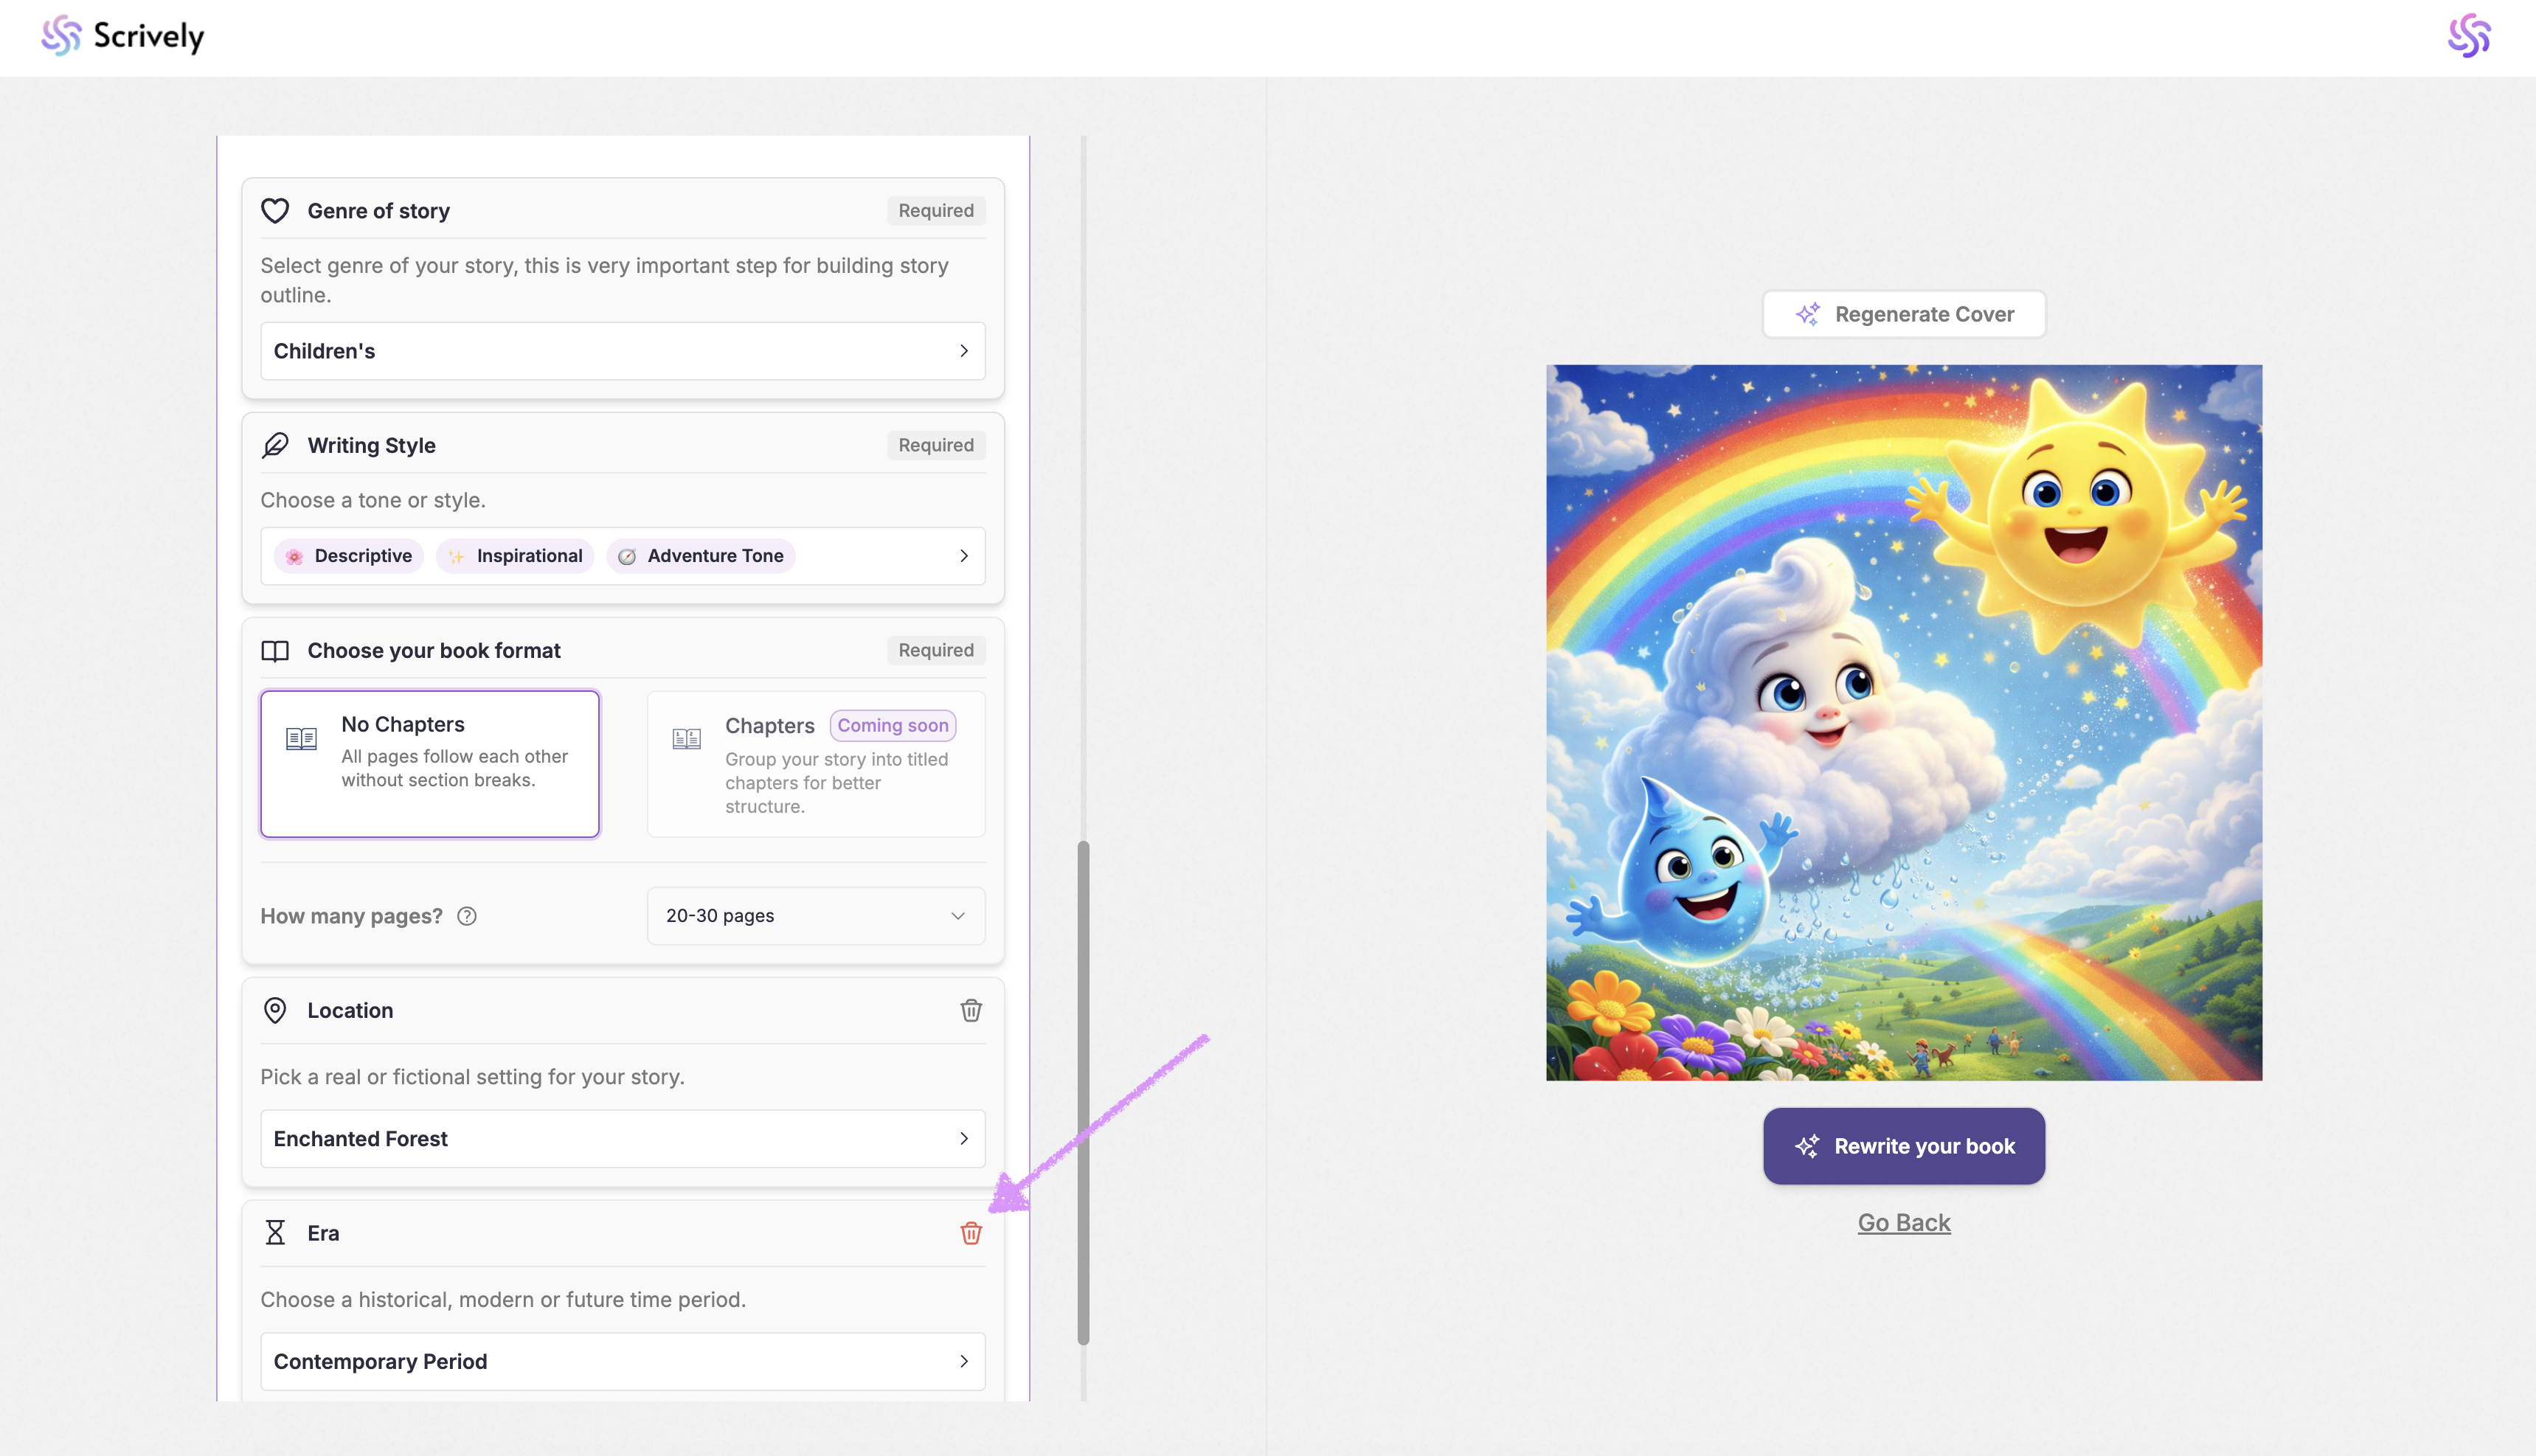
Task: Delete the Location section with the trash icon
Action: click(x=970, y=1010)
